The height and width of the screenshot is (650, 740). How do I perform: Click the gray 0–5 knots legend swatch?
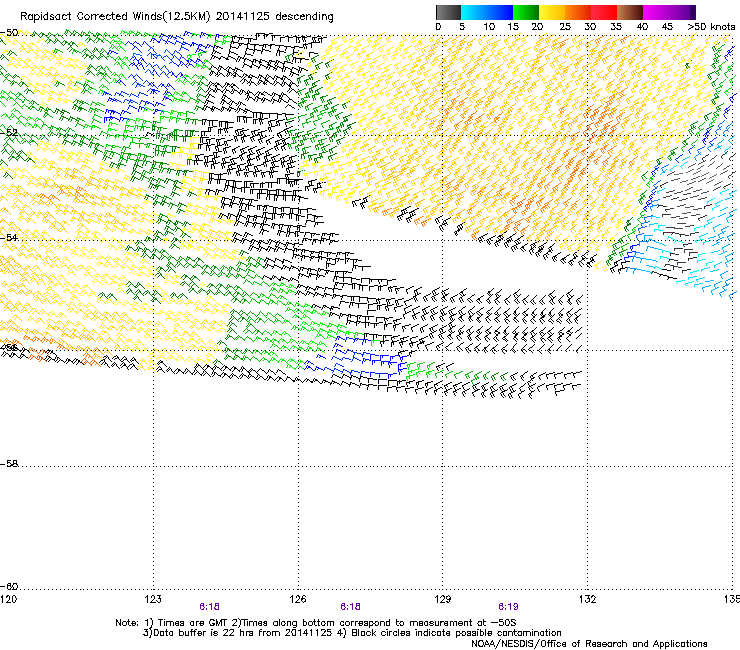click(448, 12)
